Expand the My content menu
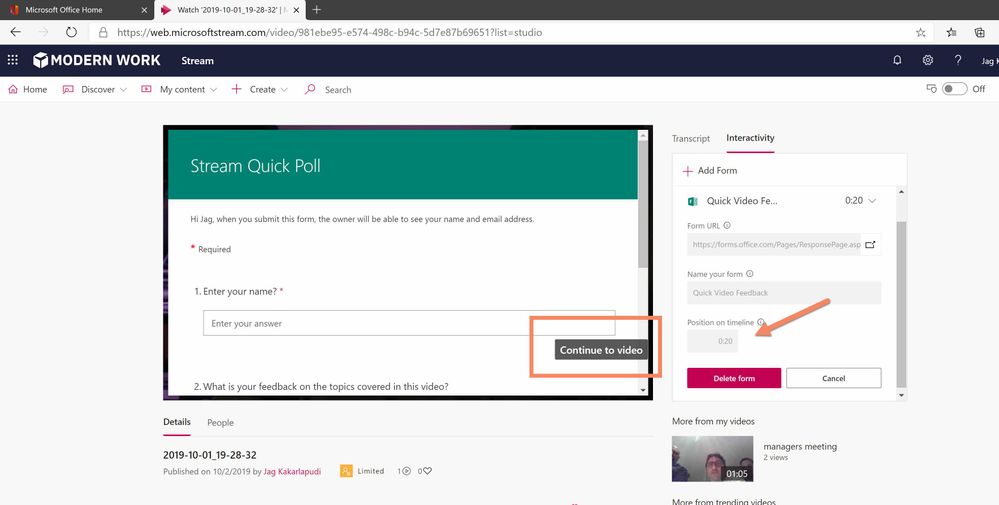Viewport: 999px width, 505px height. [x=179, y=89]
